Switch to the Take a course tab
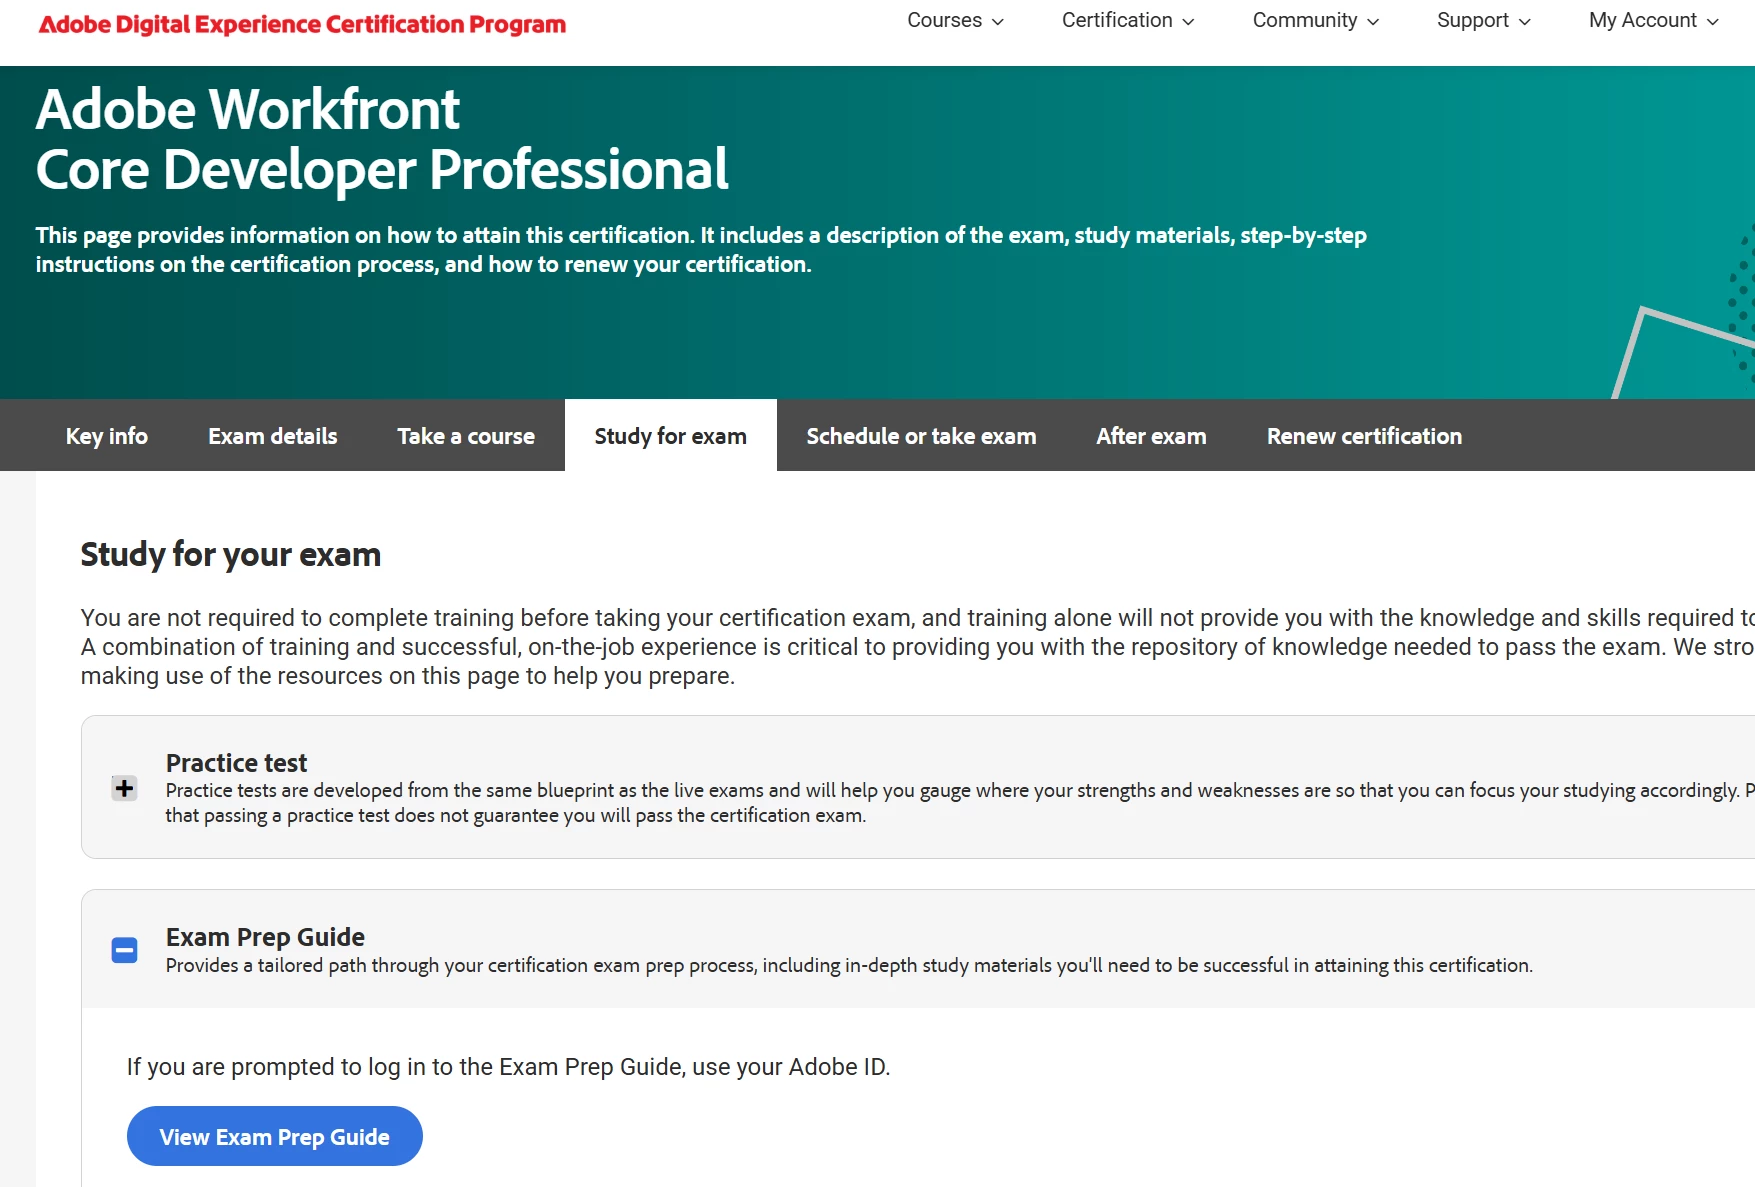The image size is (1755, 1187). [466, 436]
